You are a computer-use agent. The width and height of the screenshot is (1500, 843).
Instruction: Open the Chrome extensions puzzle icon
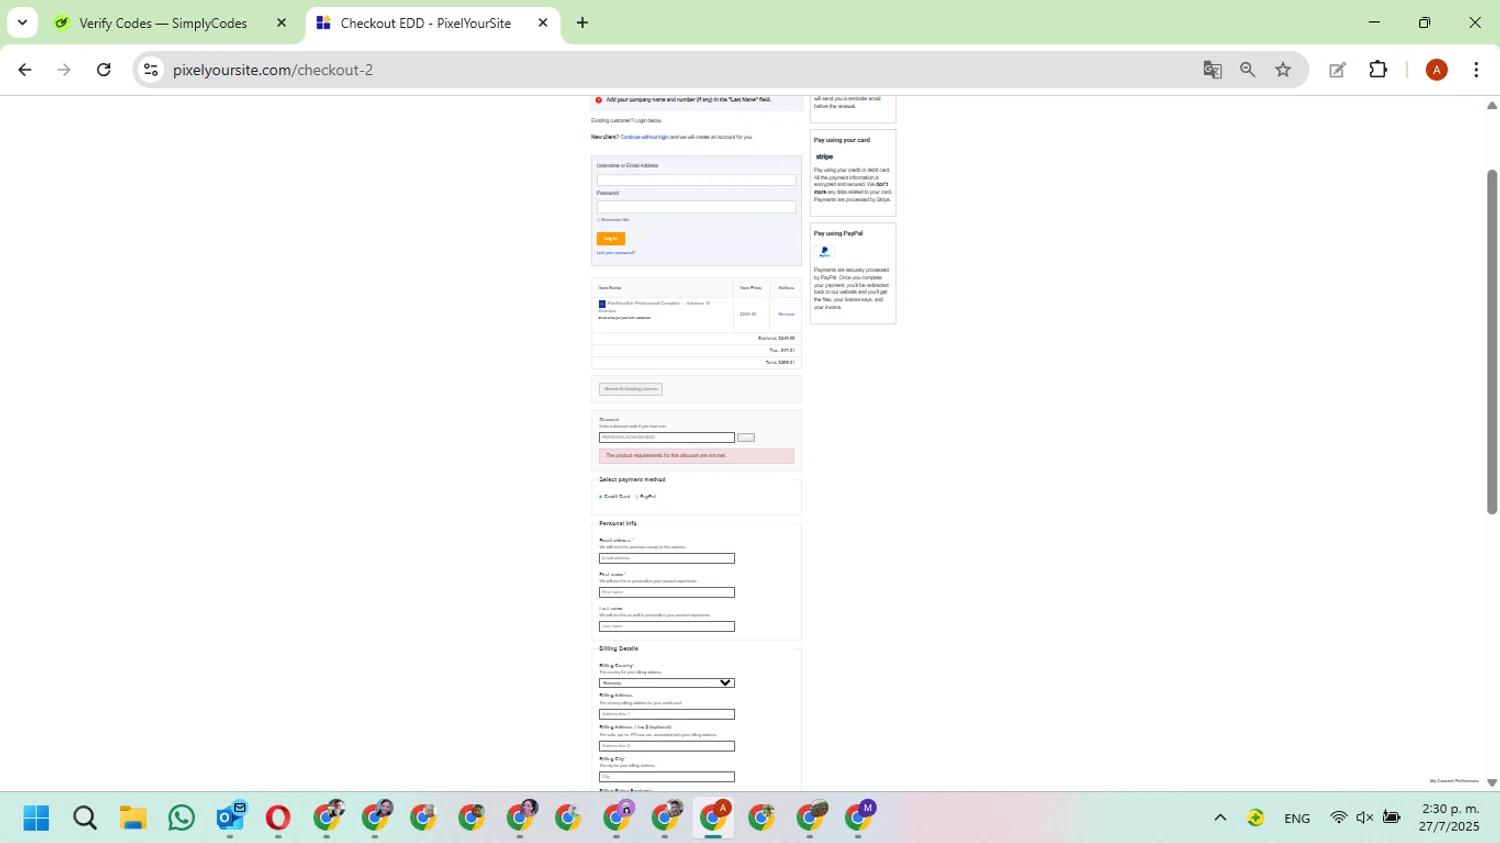[x=1378, y=70]
